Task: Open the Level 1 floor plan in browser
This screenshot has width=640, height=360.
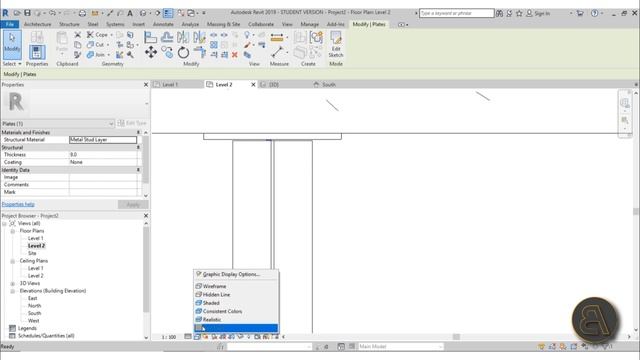Action: 36,238
